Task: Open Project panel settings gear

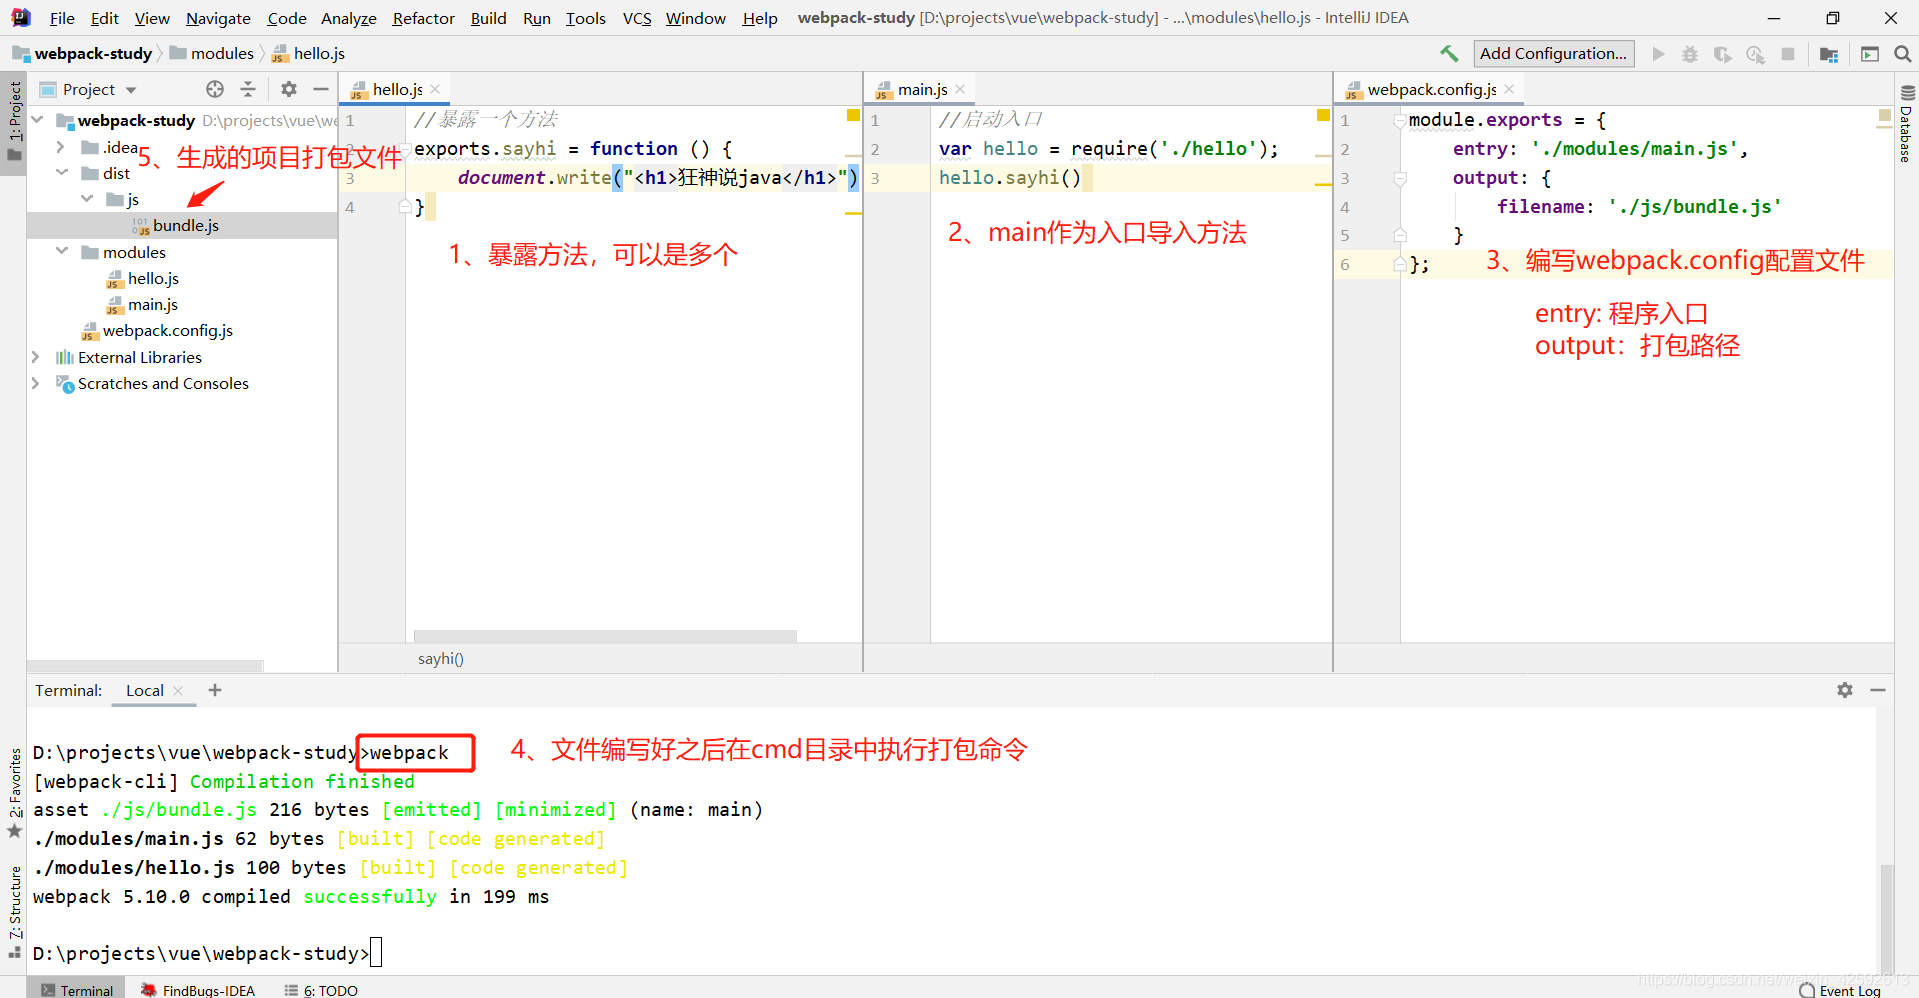Action: pos(289,89)
